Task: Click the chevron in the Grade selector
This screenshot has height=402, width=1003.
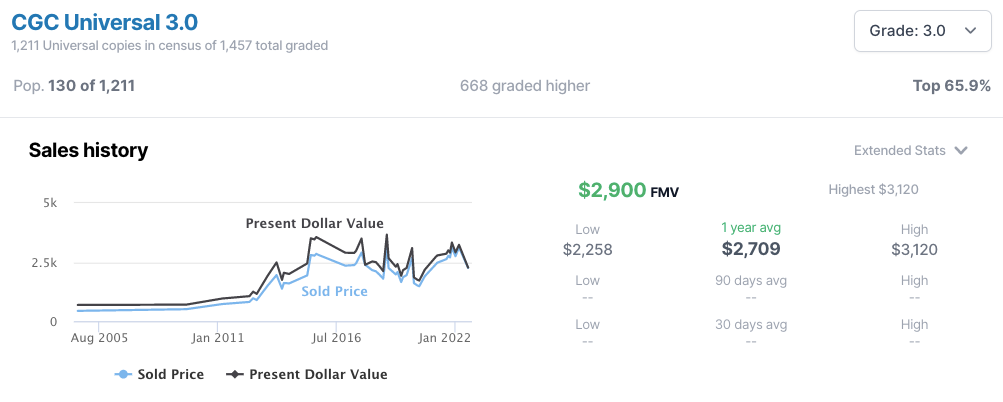Action: tap(970, 31)
